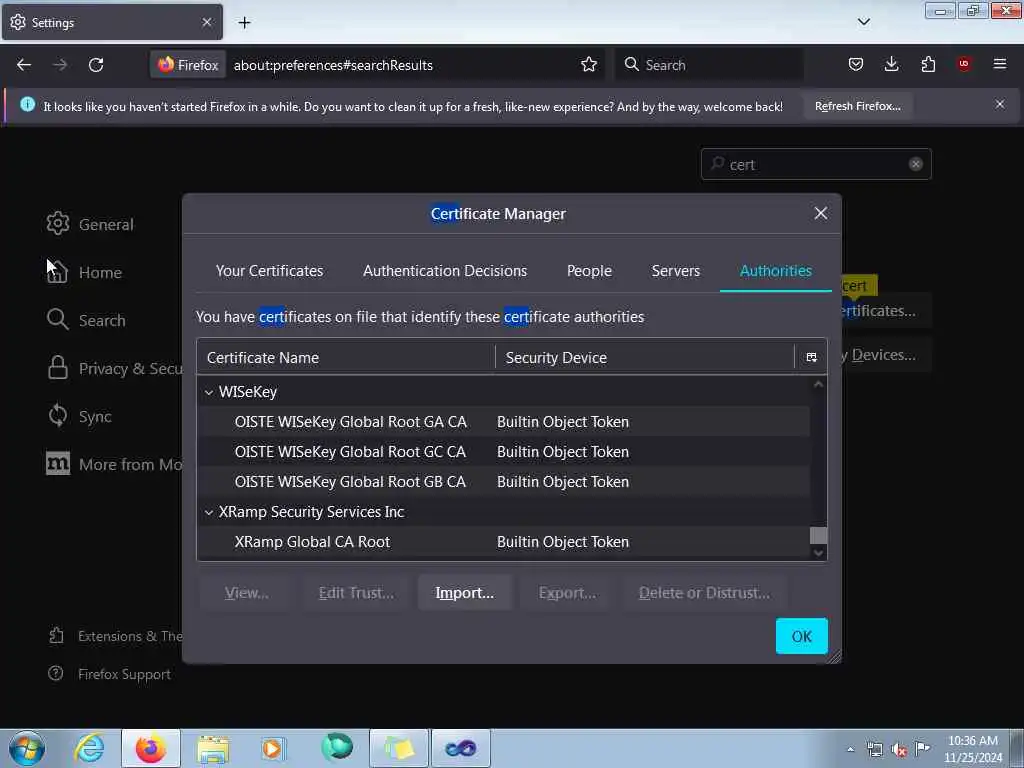Viewport: 1024px width, 768px height.
Task: Open the Pocket save icon
Action: tap(856, 64)
